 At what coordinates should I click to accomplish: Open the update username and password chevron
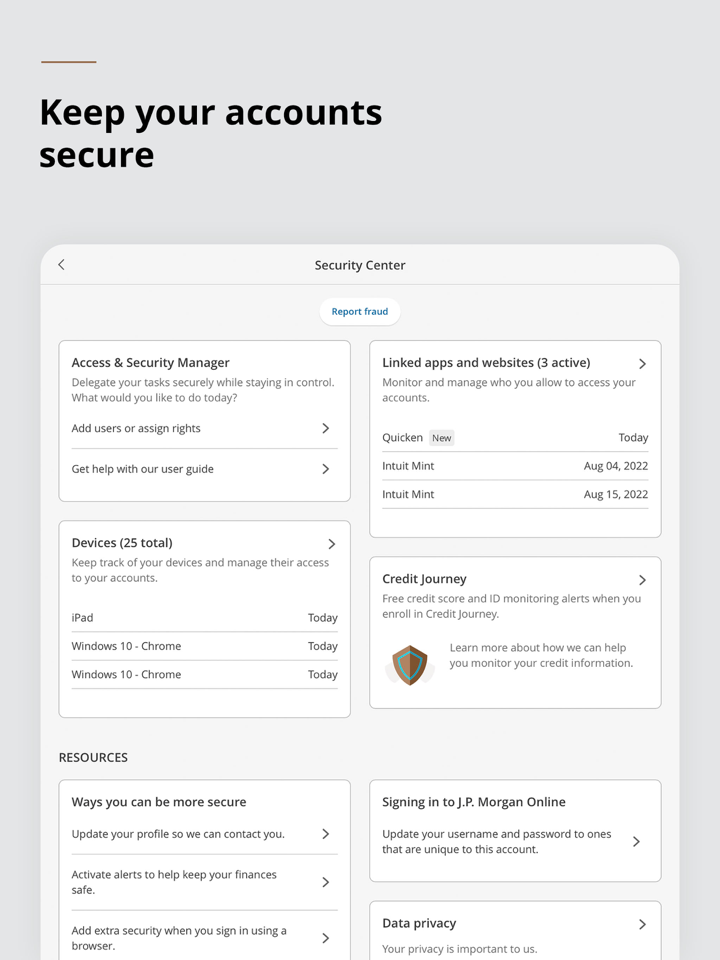636,842
